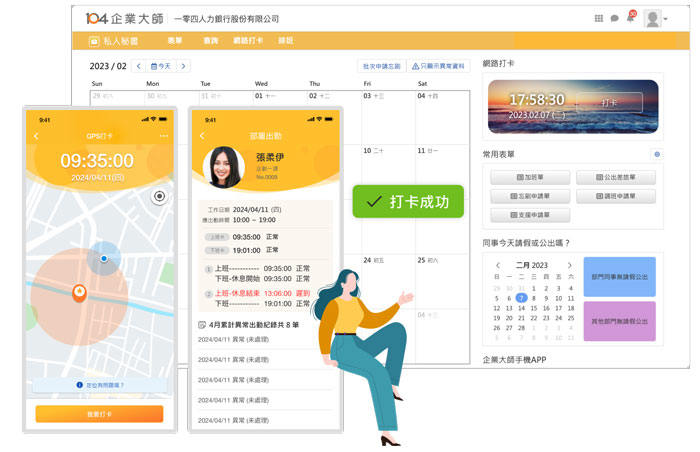Open the 公出差旅單 form
Image resolution: width=700 pixels, height=452 pixels.
(616, 177)
